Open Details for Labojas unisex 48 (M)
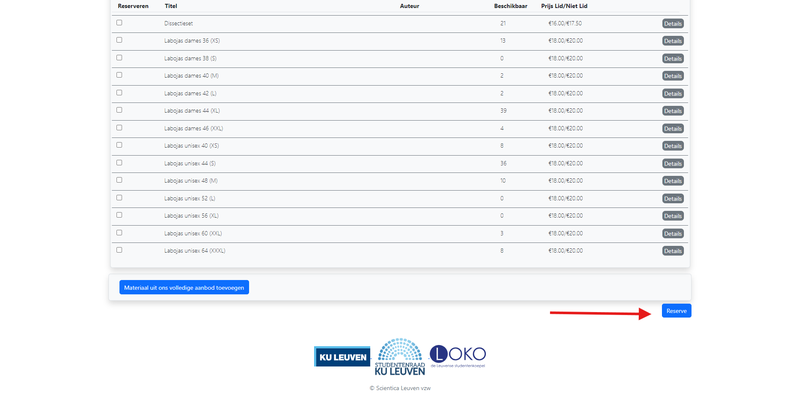 [x=673, y=181]
